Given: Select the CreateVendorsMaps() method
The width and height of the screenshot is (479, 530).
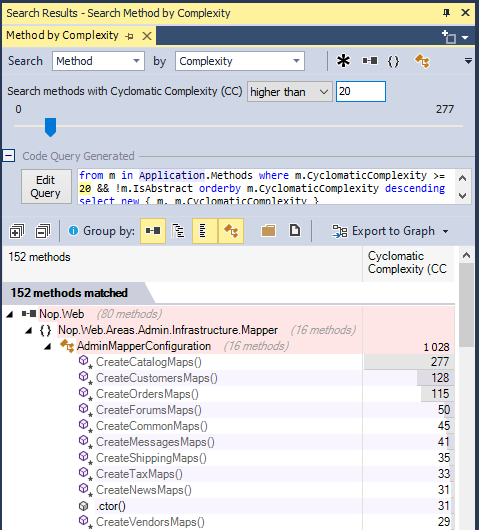Looking at the screenshot, I should tap(150, 522).
